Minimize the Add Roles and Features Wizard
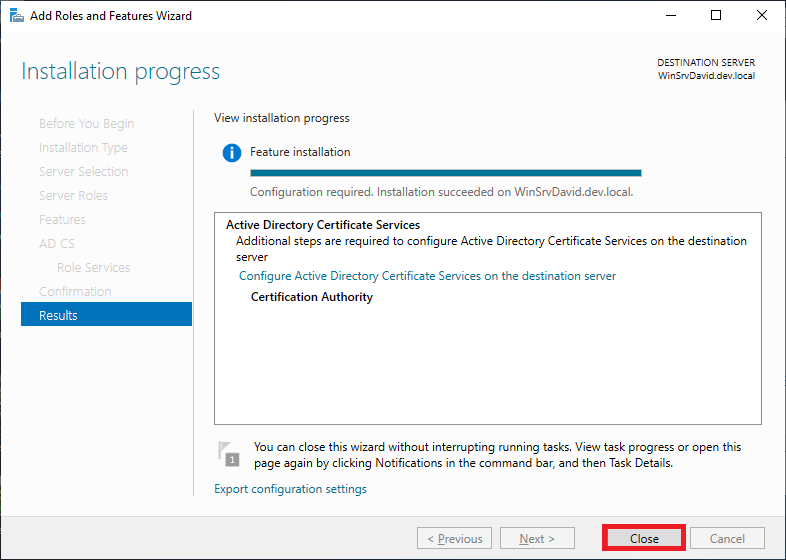This screenshot has height=560, width=786. (x=668, y=16)
